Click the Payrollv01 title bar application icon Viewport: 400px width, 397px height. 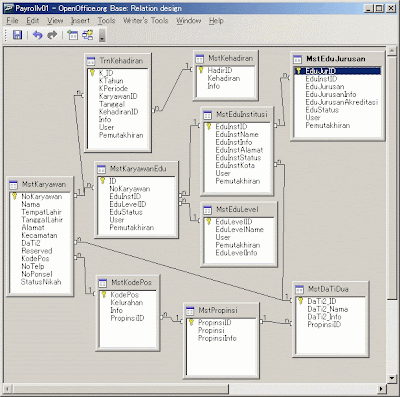(x=9, y=8)
